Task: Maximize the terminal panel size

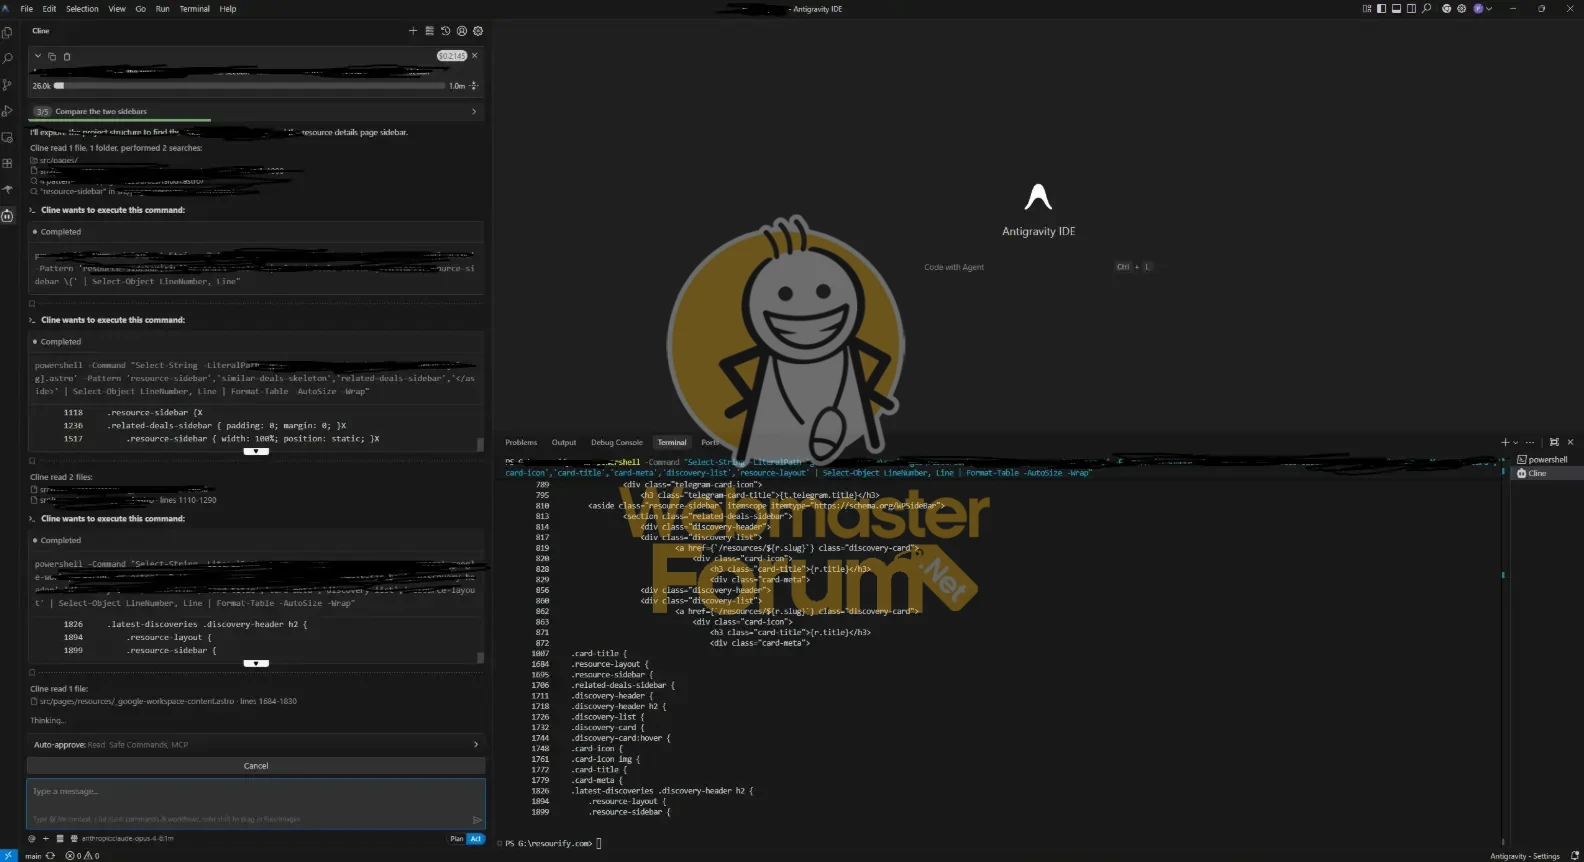Action: tap(1554, 442)
